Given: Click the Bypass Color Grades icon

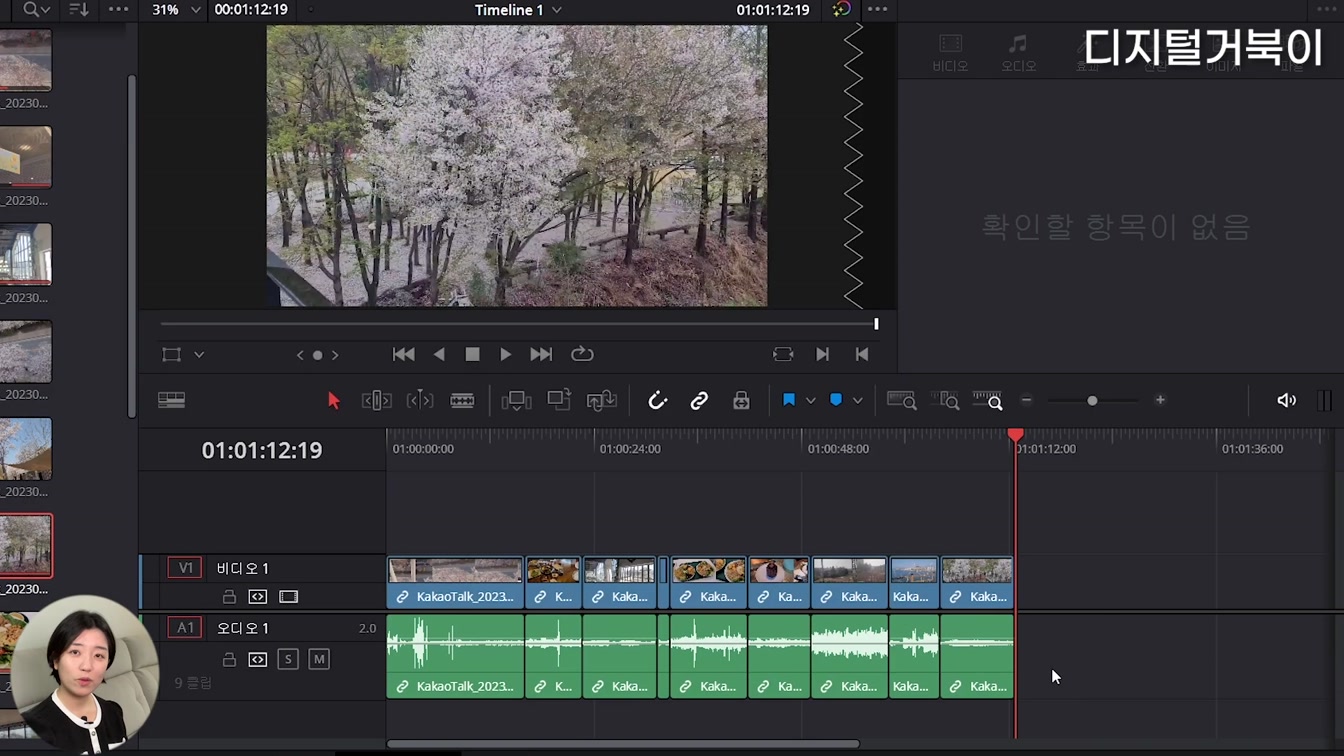Looking at the screenshot, I should tap(842, 9).
